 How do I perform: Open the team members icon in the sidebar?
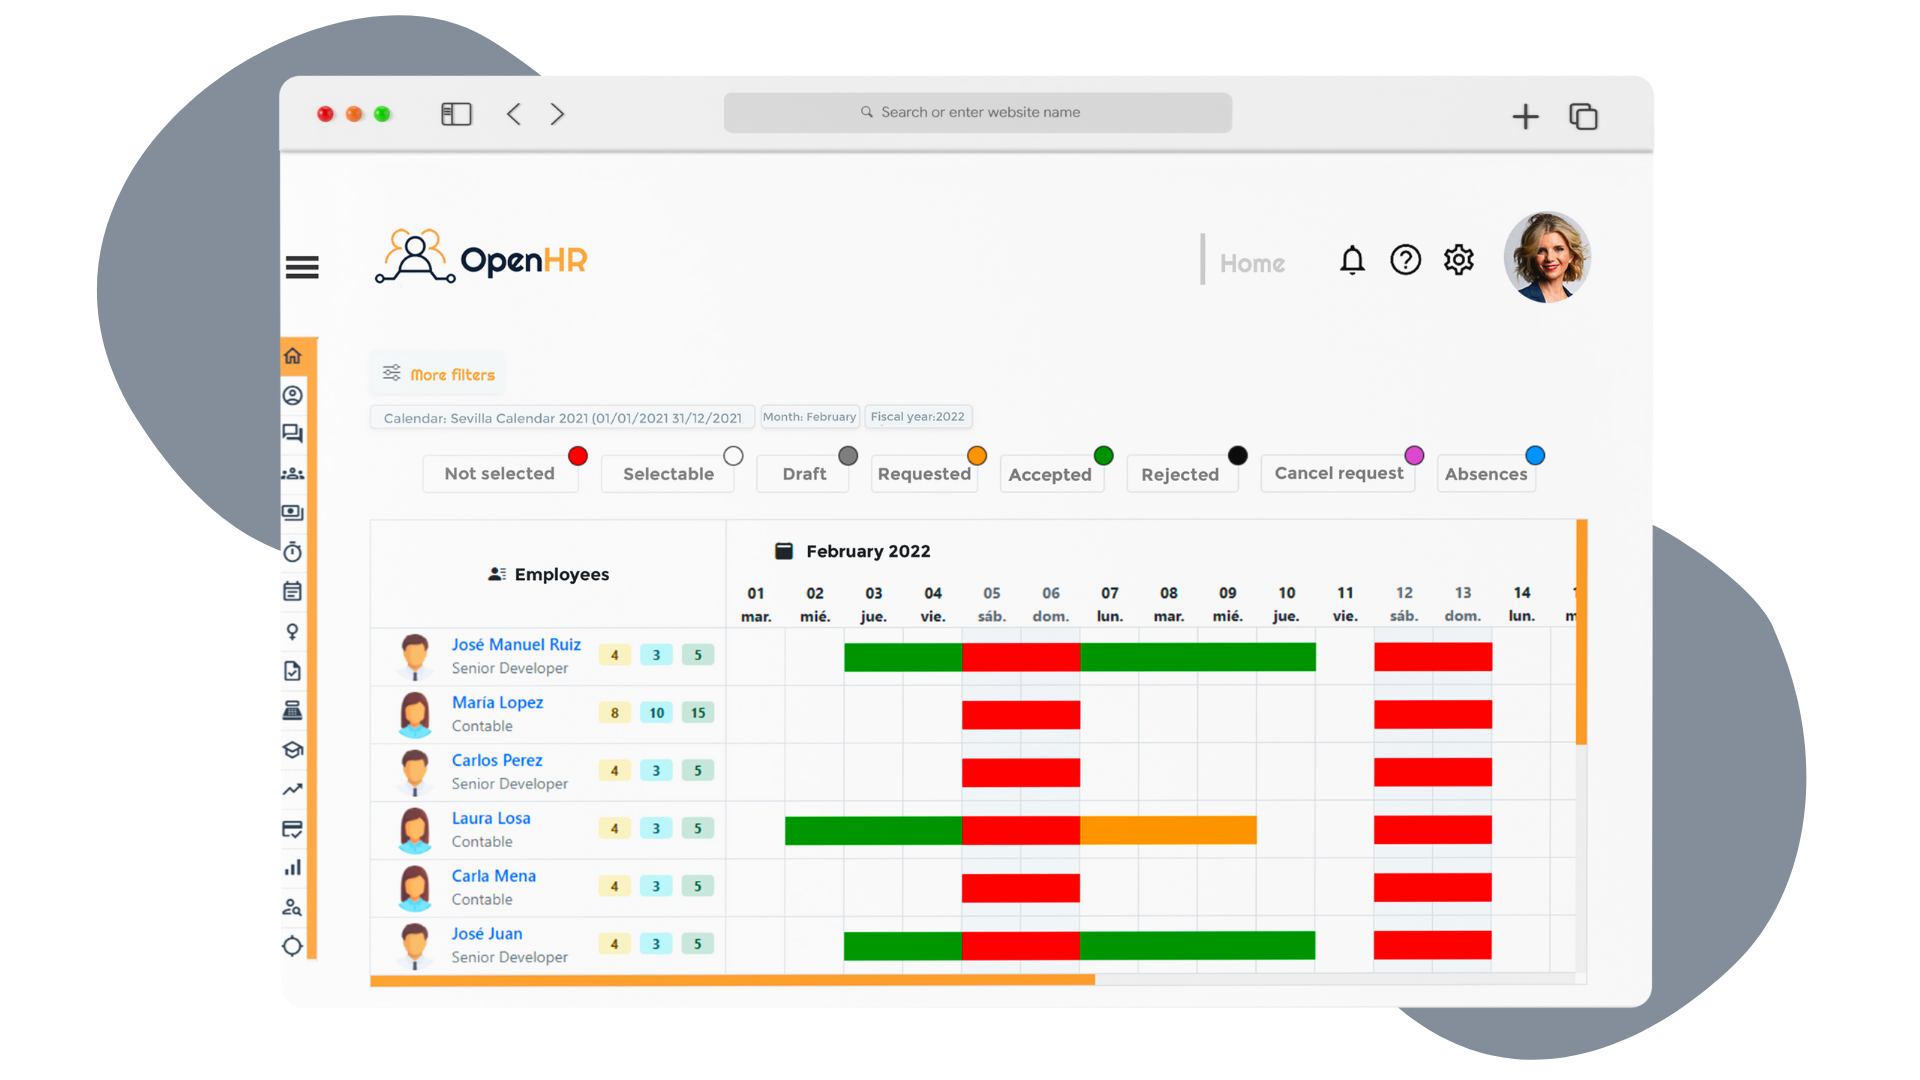click(x=293, y=472)
